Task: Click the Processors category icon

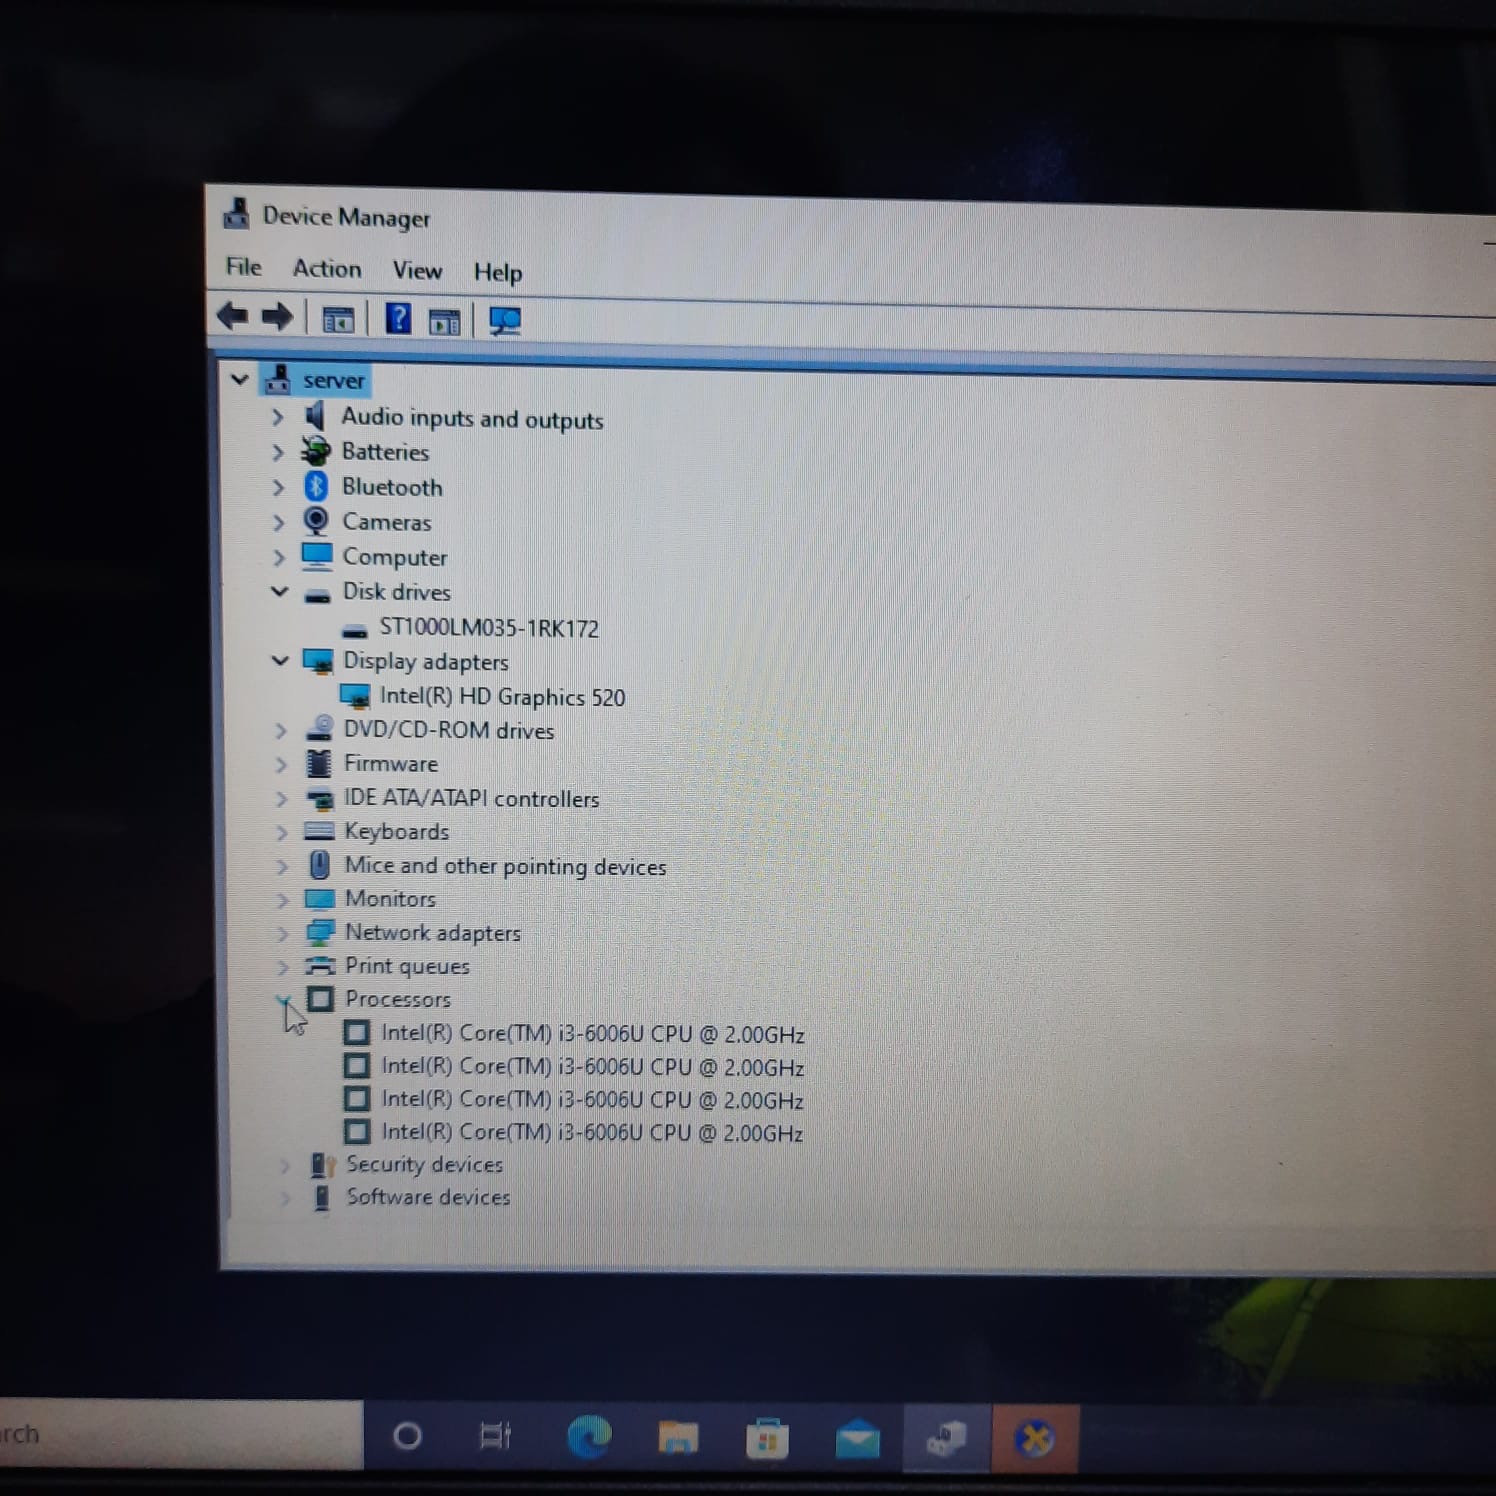Action: pos(320,998)
